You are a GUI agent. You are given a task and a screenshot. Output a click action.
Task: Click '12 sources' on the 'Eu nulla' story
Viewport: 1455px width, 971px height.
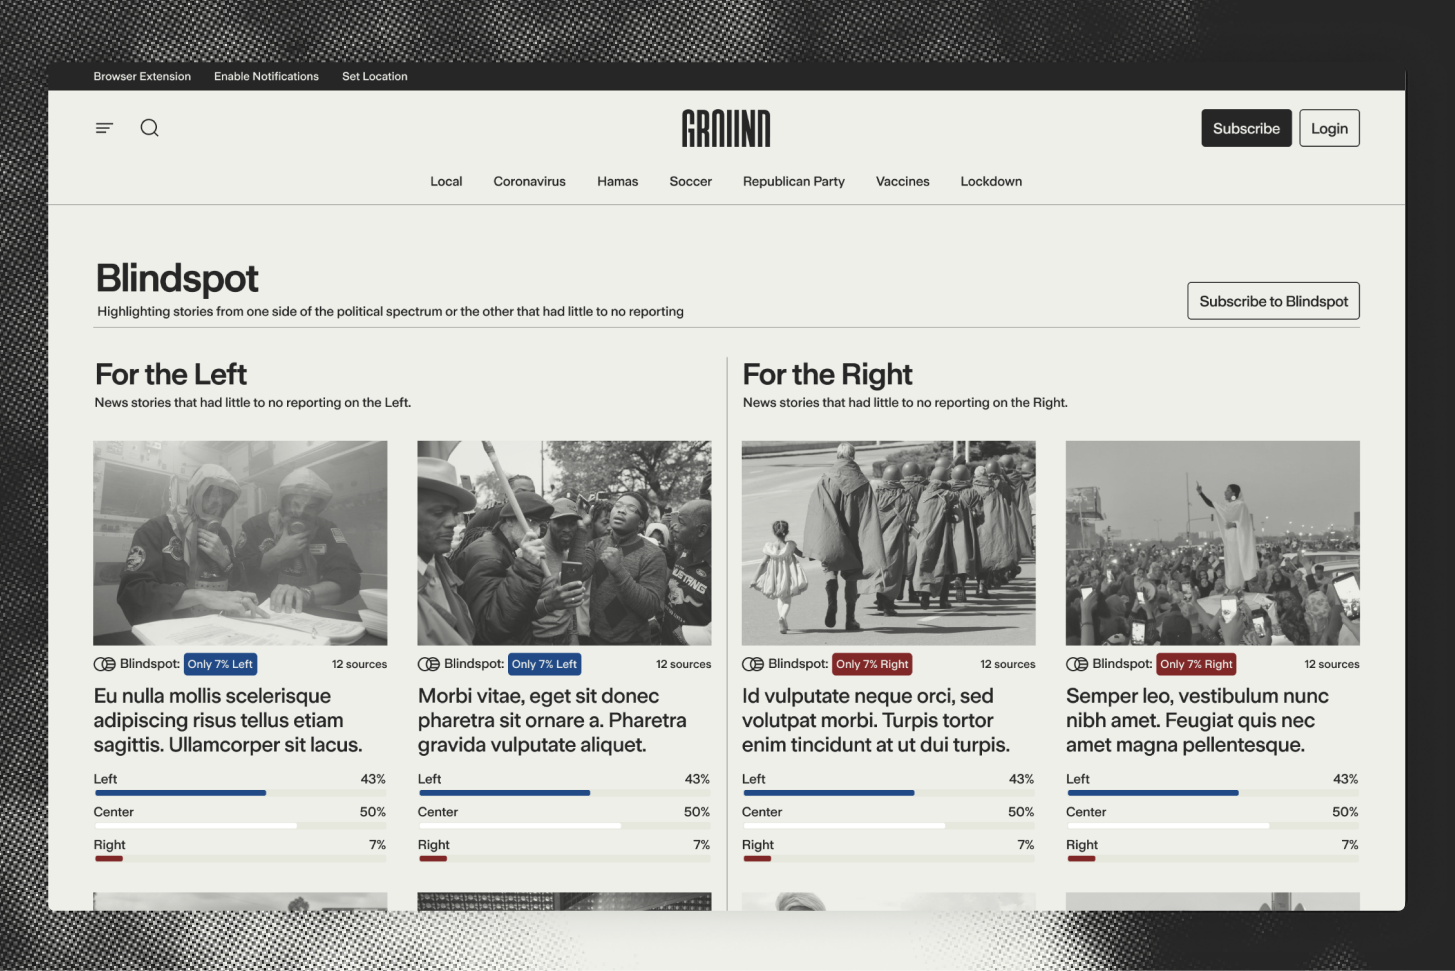point(359,664)
